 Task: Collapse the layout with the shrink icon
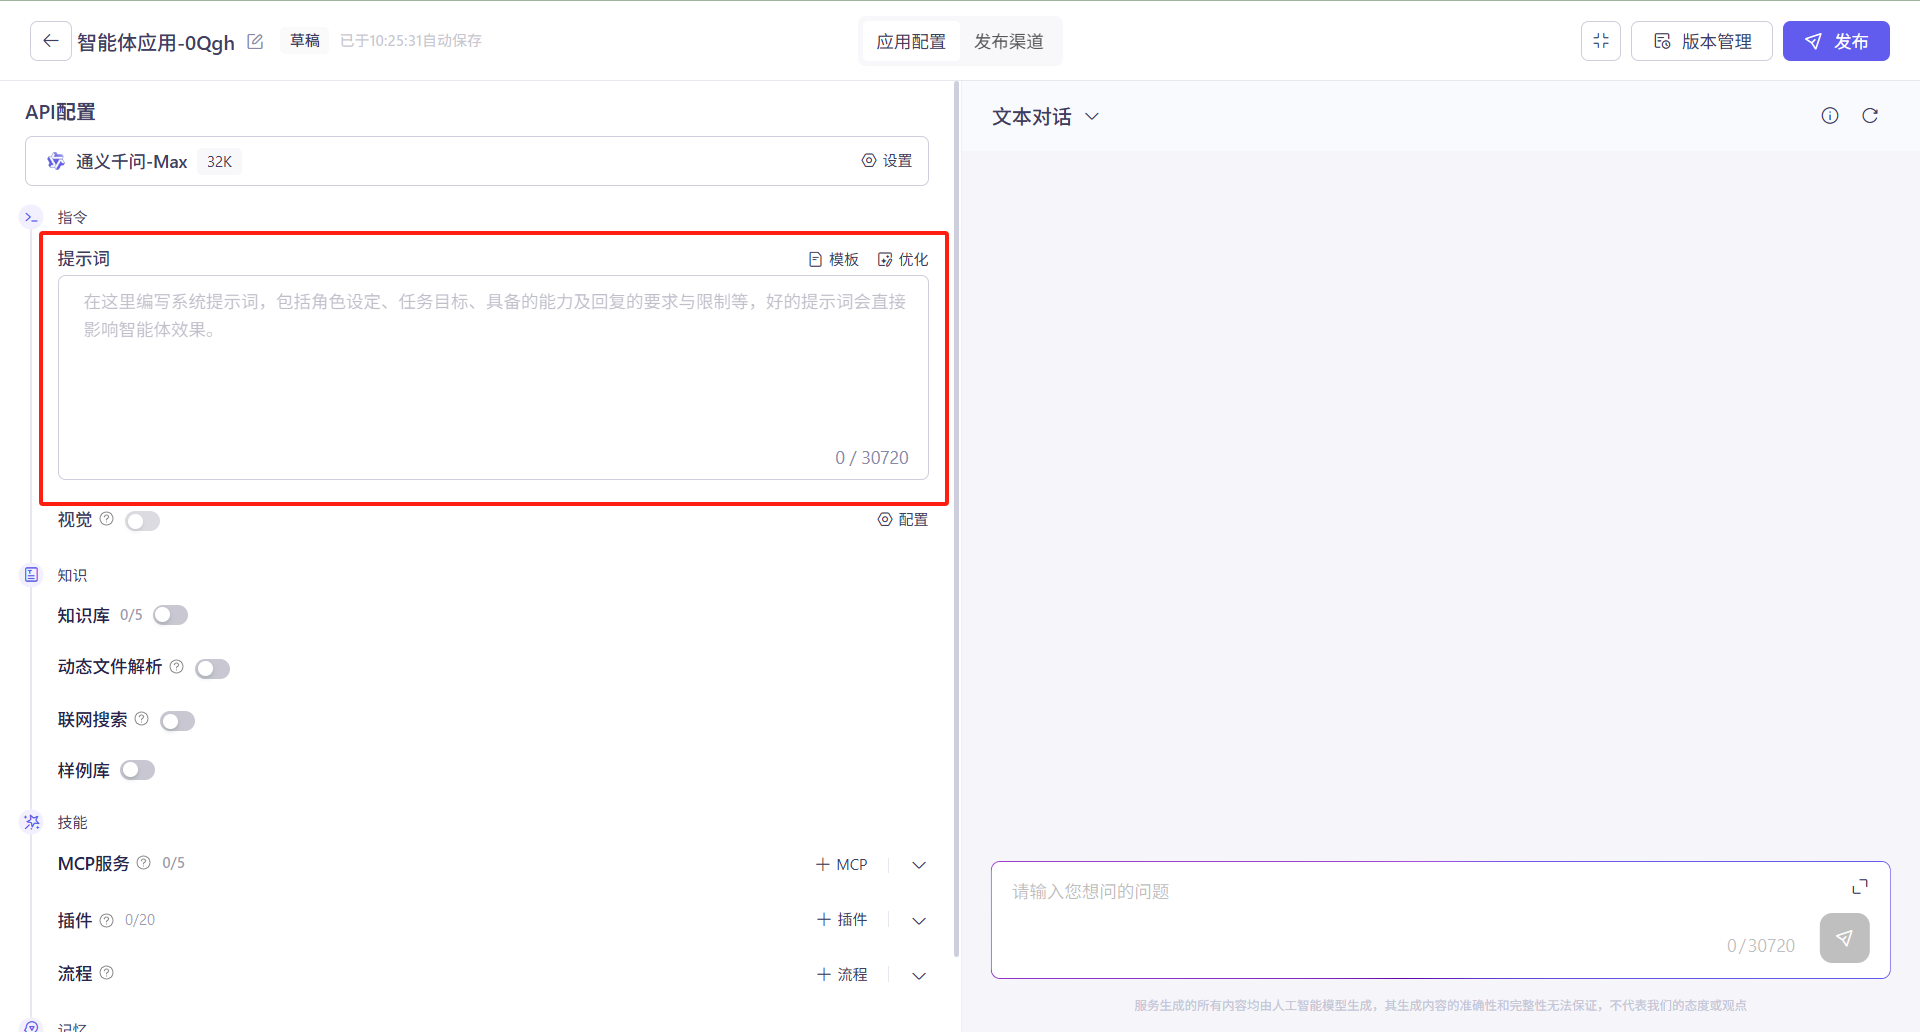coord(1601,41)
